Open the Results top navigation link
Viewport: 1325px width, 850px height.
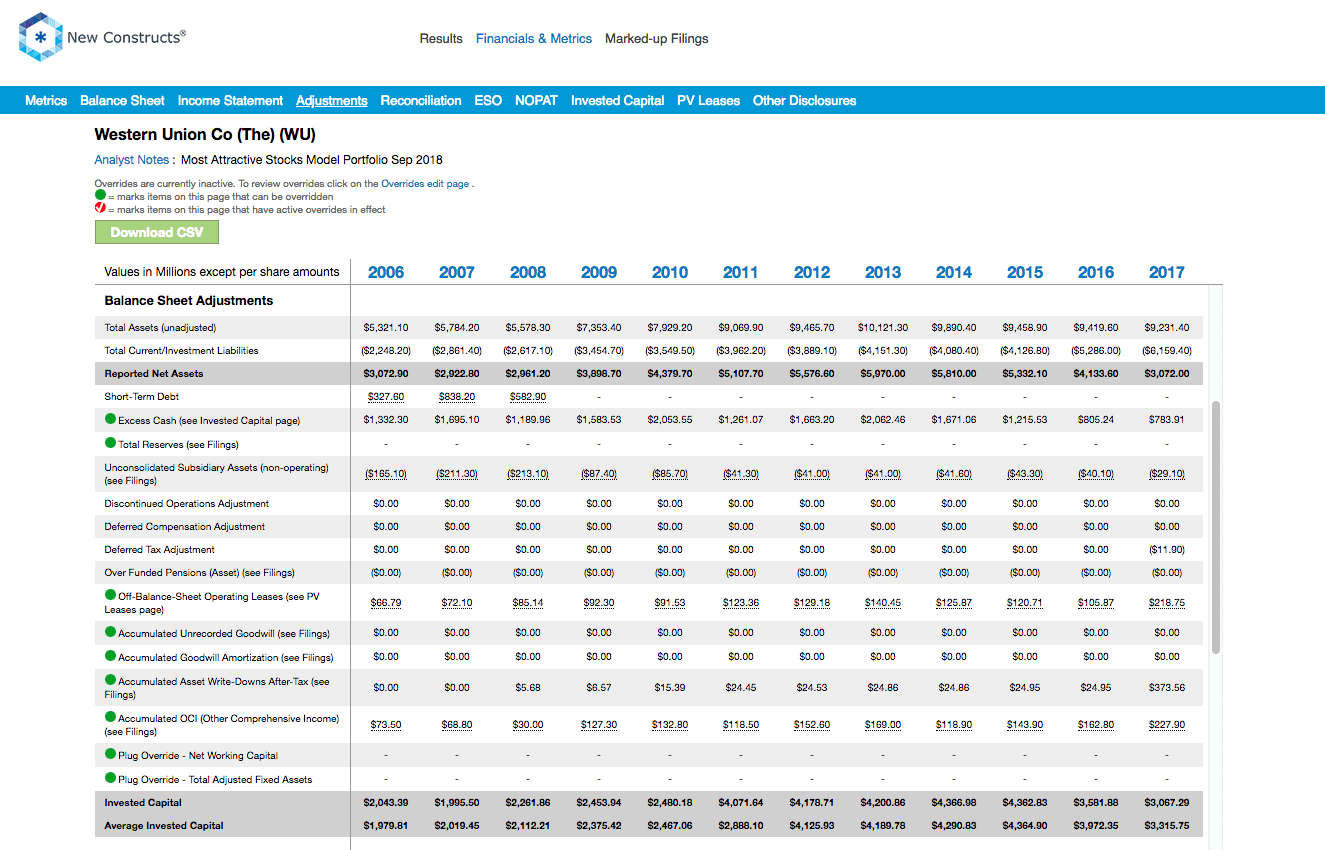[441, 39]
